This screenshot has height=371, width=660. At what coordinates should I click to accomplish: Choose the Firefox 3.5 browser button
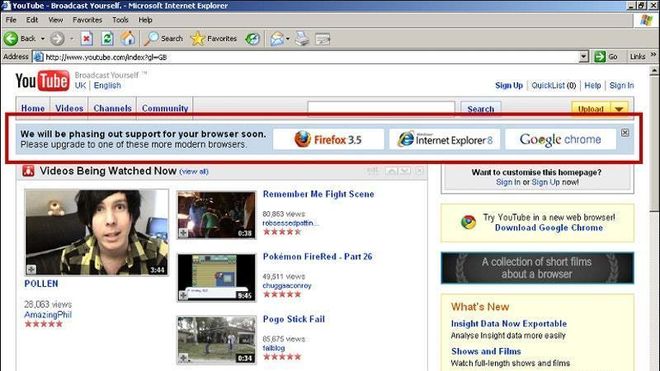tap(328, 139)
